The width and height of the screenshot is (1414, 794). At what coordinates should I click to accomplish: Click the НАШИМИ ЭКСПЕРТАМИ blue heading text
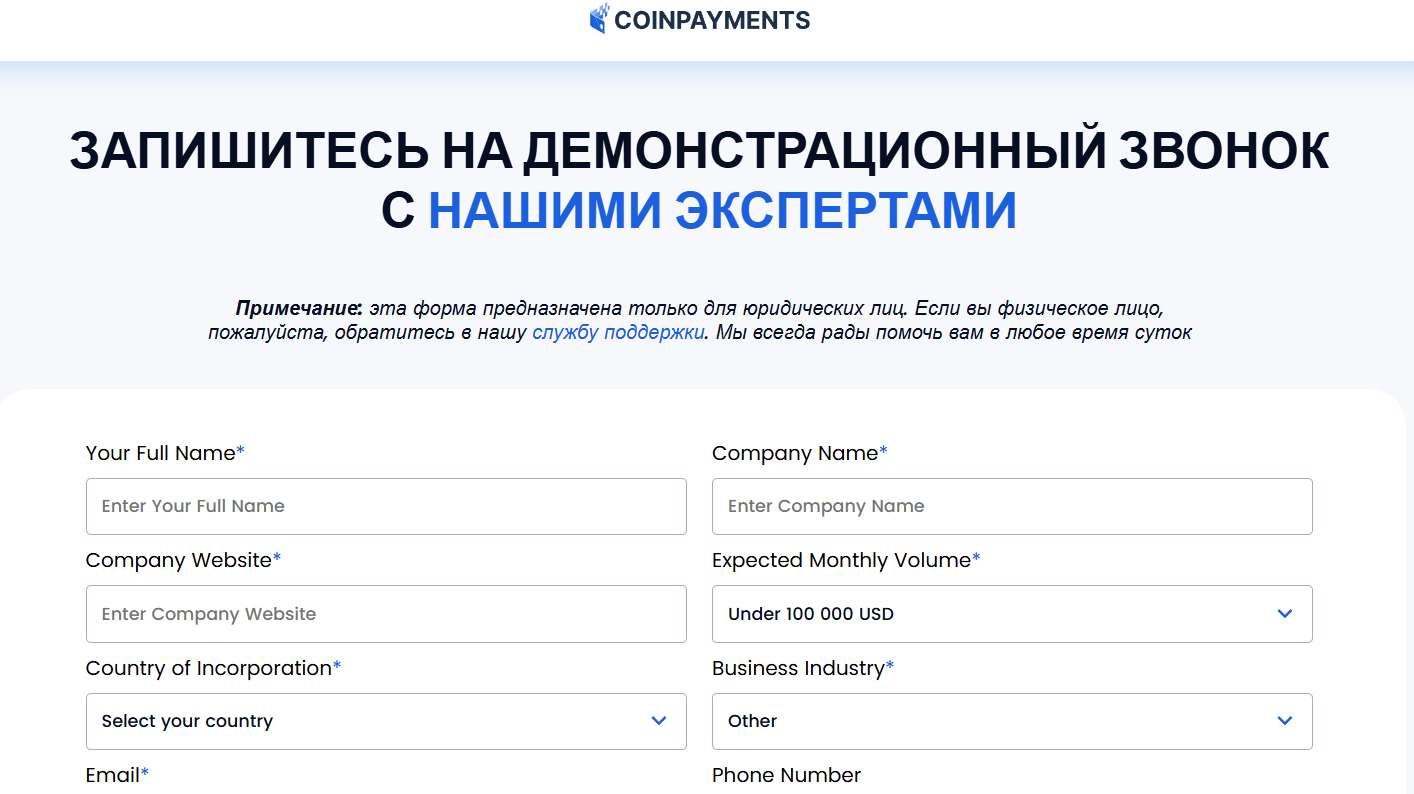[723, 210]
